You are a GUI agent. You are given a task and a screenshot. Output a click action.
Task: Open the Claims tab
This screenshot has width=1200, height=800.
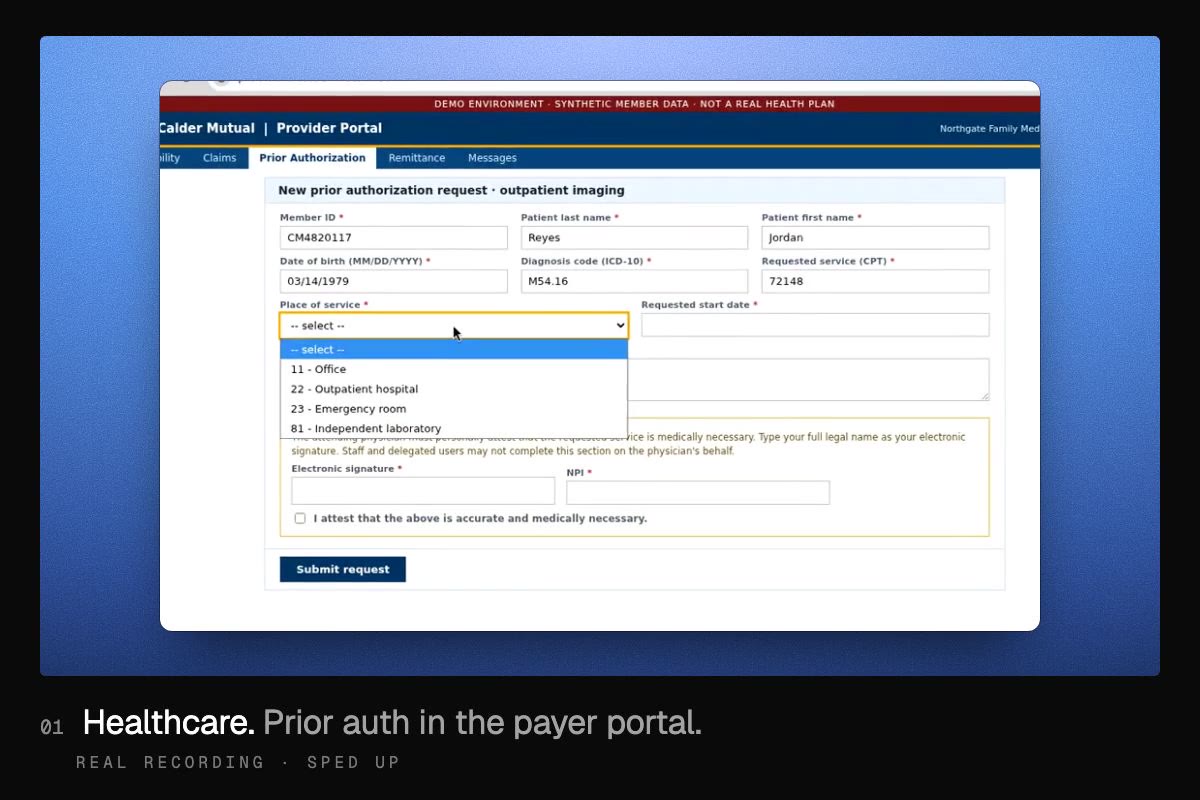point(219,158)
